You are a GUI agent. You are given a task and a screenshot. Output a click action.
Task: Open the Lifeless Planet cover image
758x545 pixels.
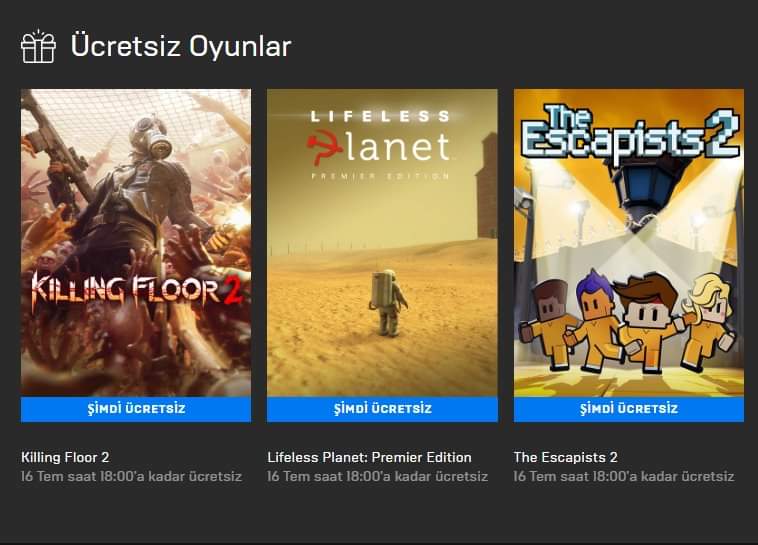tap(382, 243)
